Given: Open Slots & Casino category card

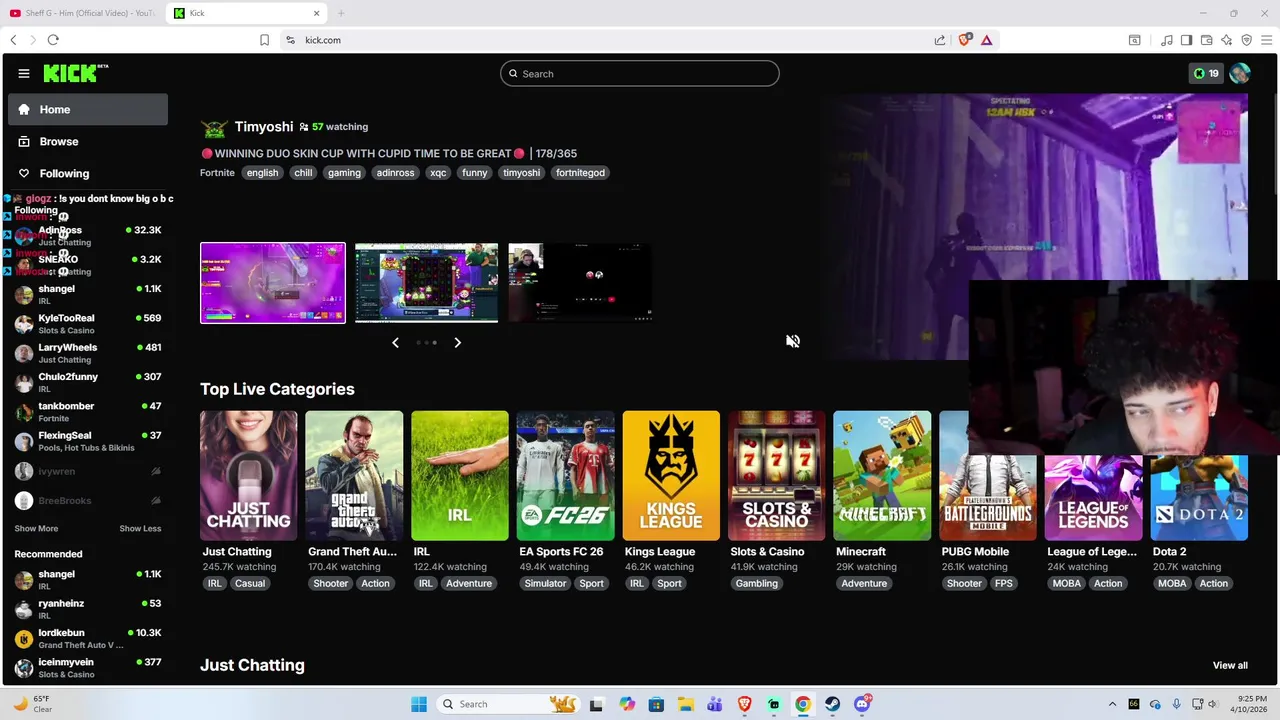Looking at the screenshot, I should click(x=777, y=476).
